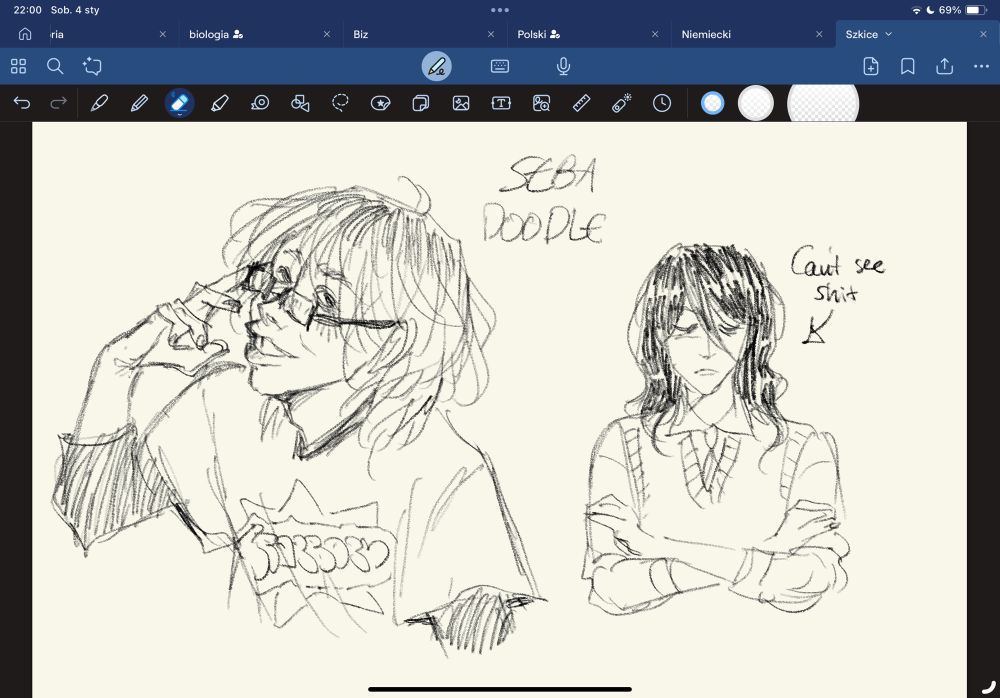1000x698 pixels.
Task: Open the more options ellipsis menu
Action: point(981,66)
